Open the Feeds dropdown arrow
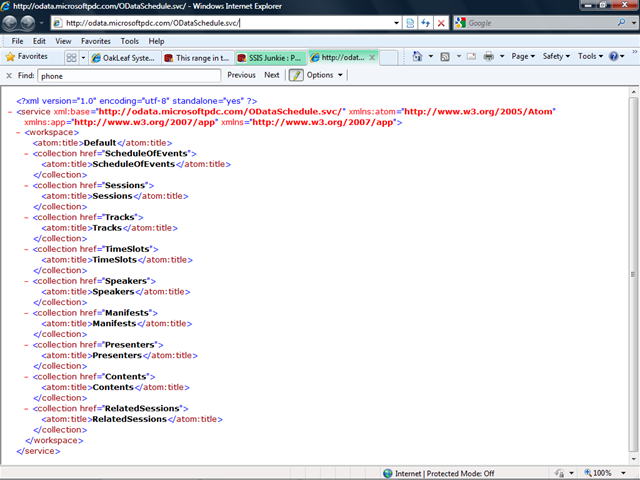640x480 pixels. pyautogui.click(x=458, y=56)
